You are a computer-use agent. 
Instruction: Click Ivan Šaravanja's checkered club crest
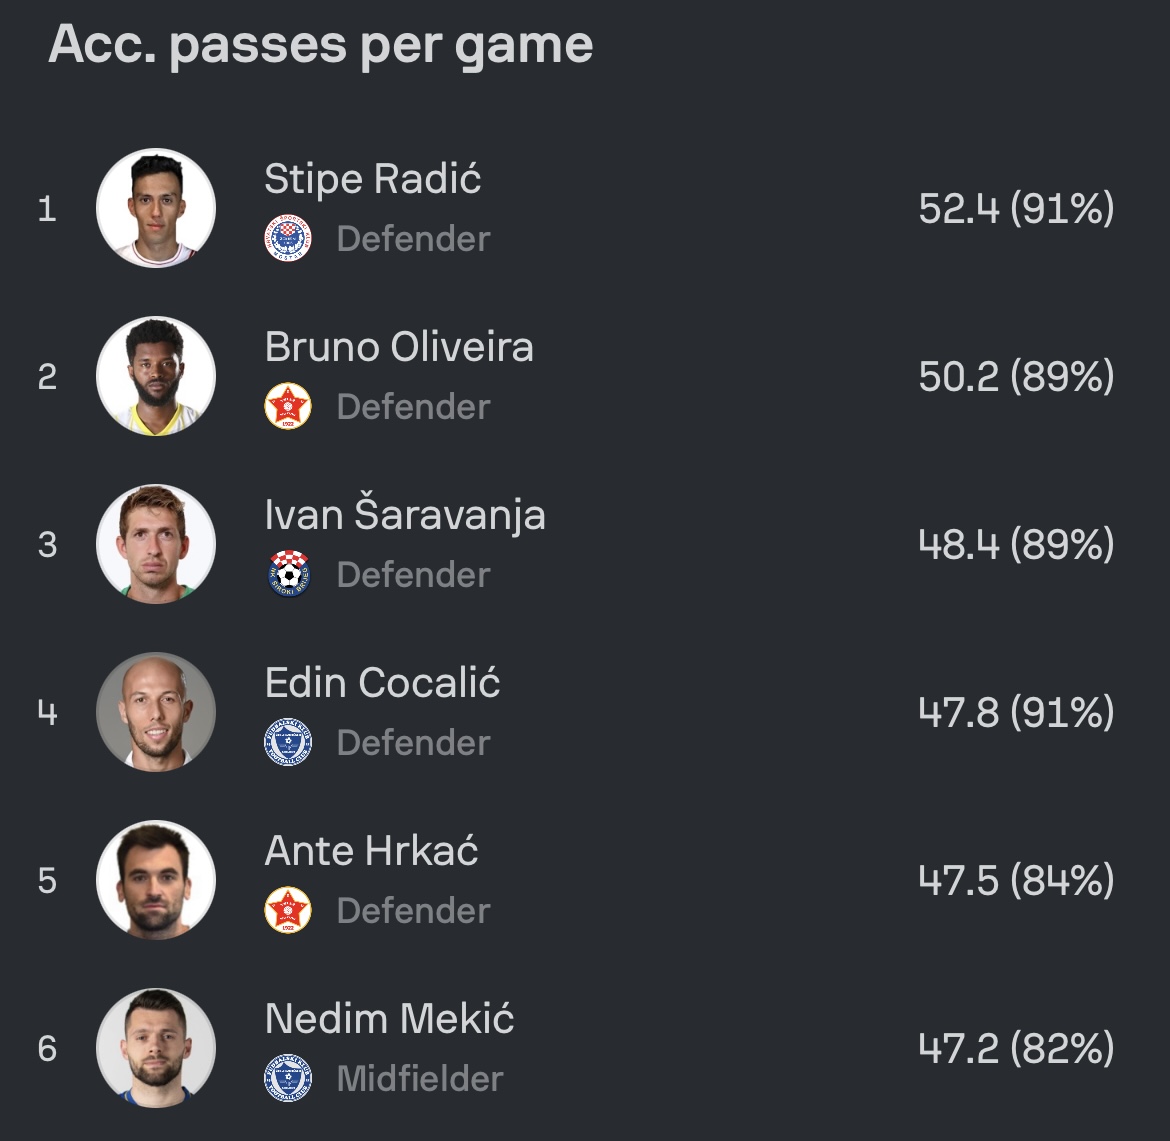tap(288, 575)
